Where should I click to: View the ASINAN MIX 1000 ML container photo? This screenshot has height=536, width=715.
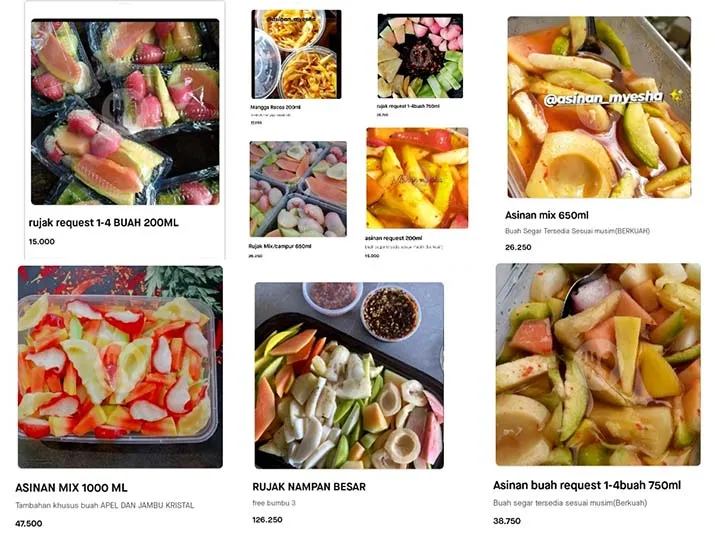[x=120, y=367]
